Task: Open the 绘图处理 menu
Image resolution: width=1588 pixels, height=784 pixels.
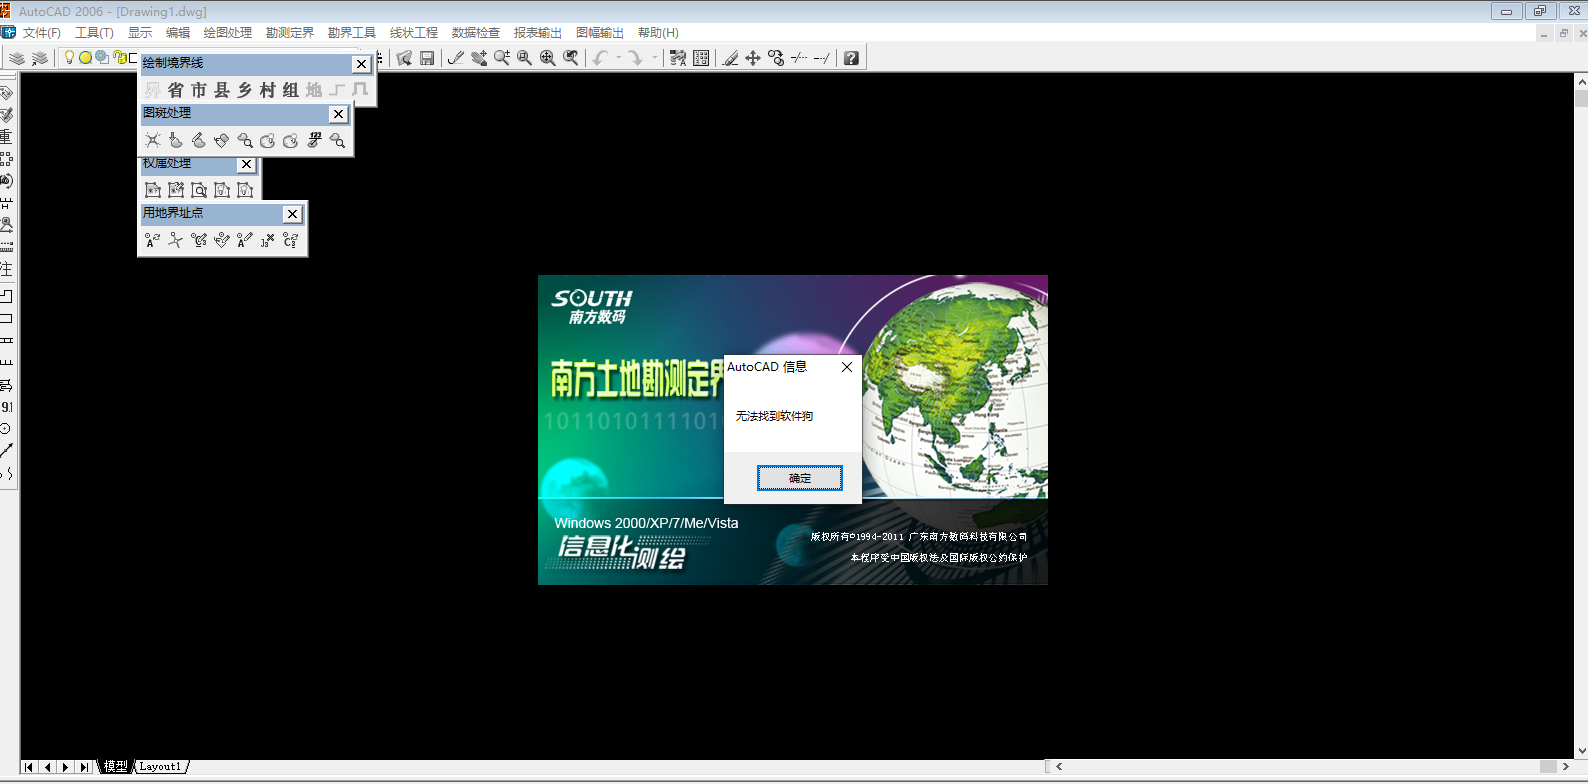Action: pyautogui.click(x=228, y=33)
